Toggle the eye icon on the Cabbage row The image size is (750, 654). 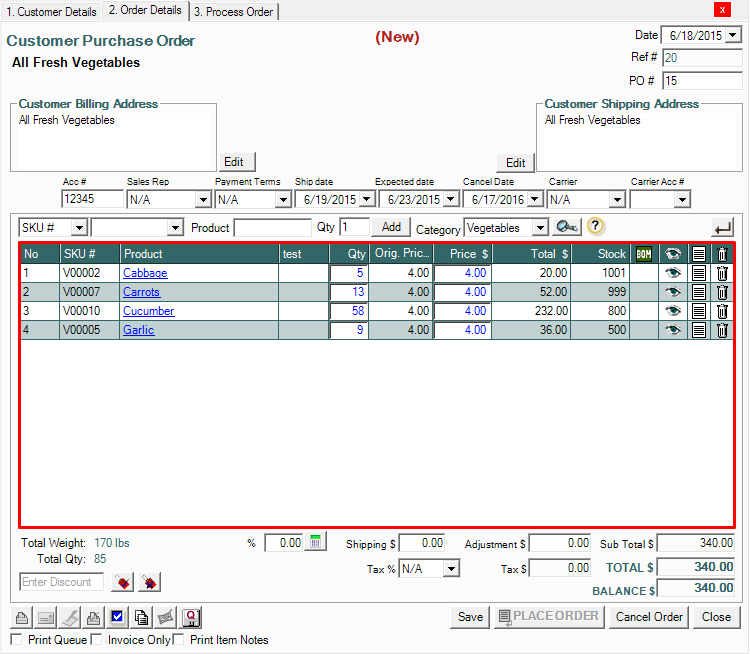[673, 273]
